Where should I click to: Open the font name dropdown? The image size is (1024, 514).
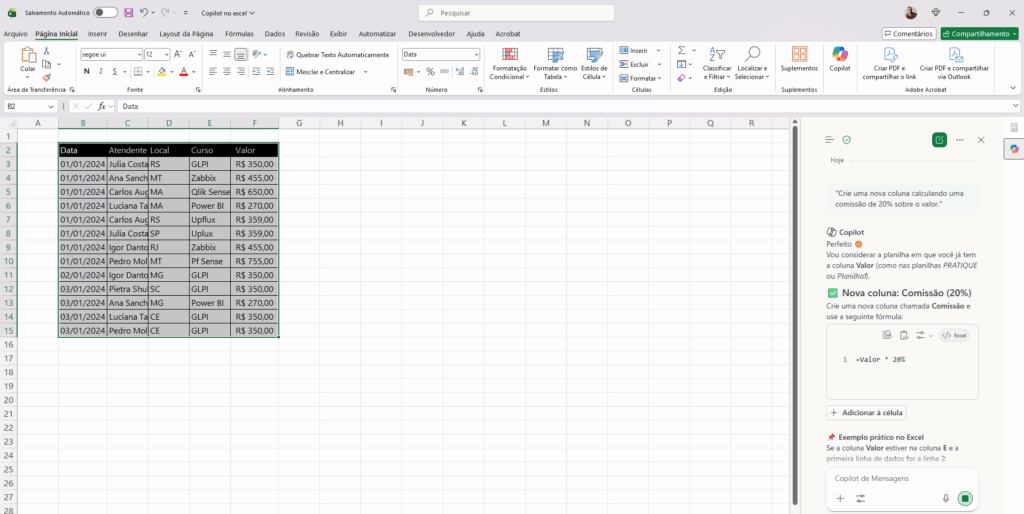pos(139,54)
